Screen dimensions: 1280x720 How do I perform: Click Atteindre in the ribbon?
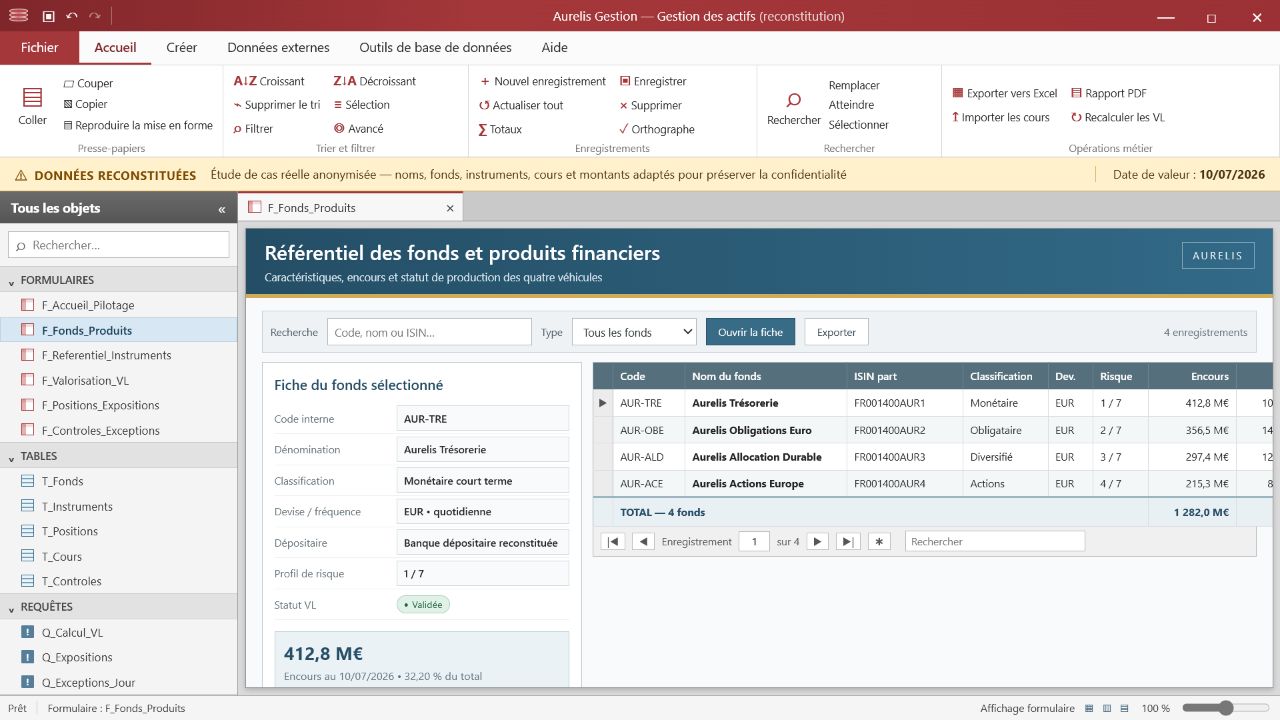click(x=851, y=105)
